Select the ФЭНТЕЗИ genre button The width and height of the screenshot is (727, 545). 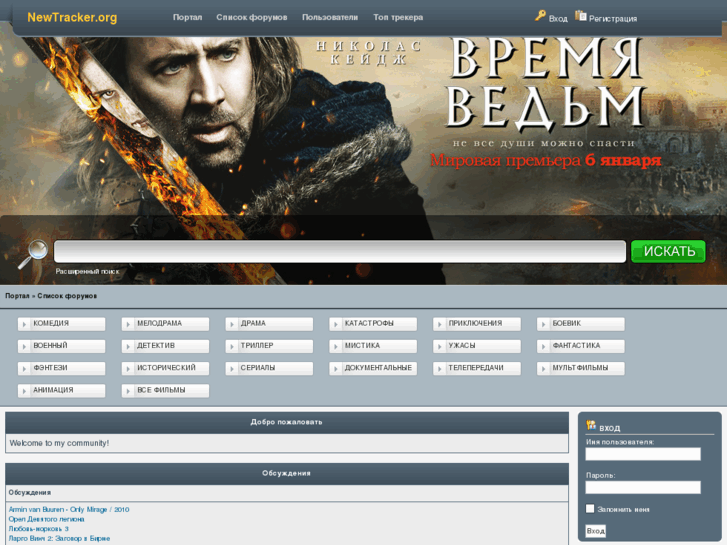(x=62, y=368)
